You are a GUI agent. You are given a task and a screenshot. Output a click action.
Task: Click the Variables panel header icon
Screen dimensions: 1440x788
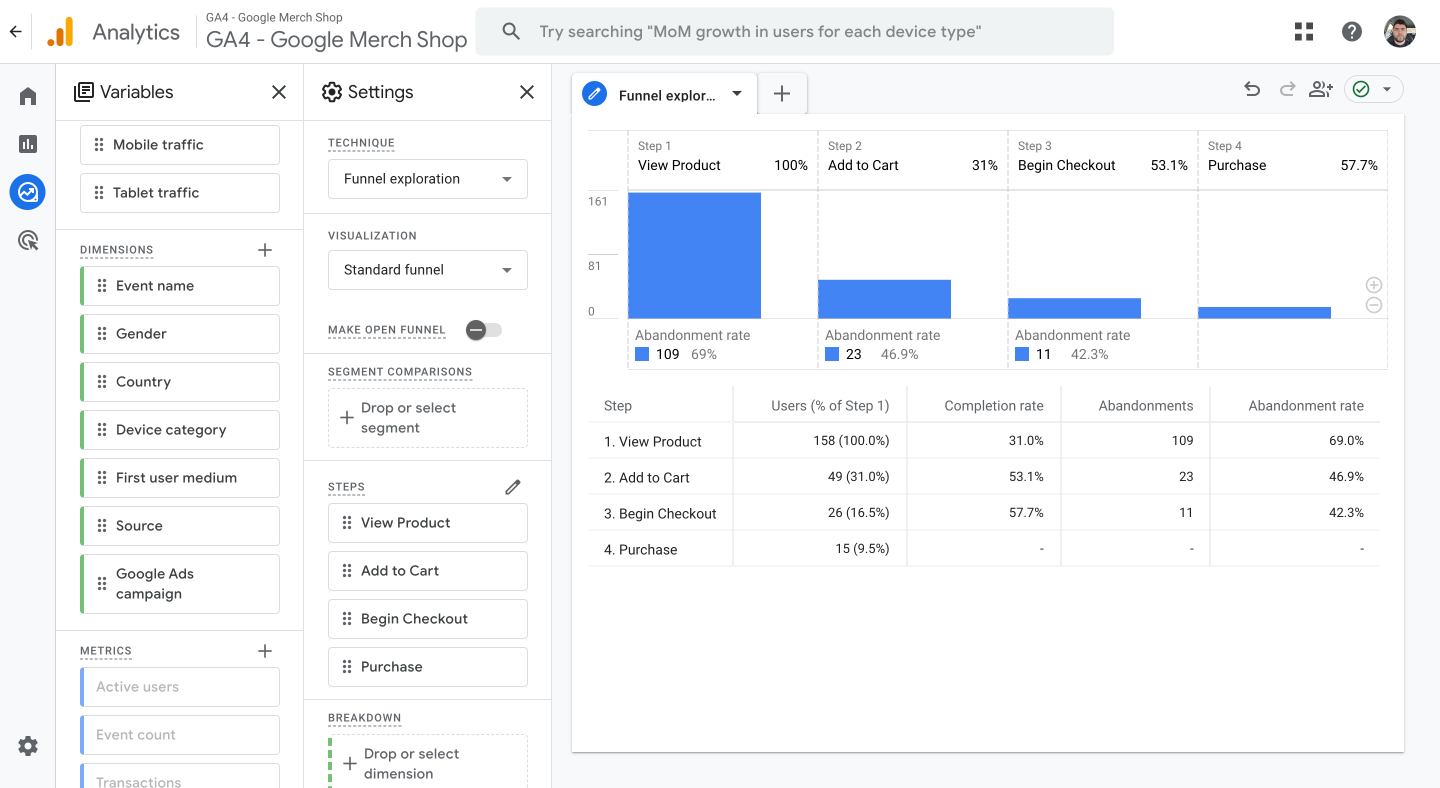84,92
